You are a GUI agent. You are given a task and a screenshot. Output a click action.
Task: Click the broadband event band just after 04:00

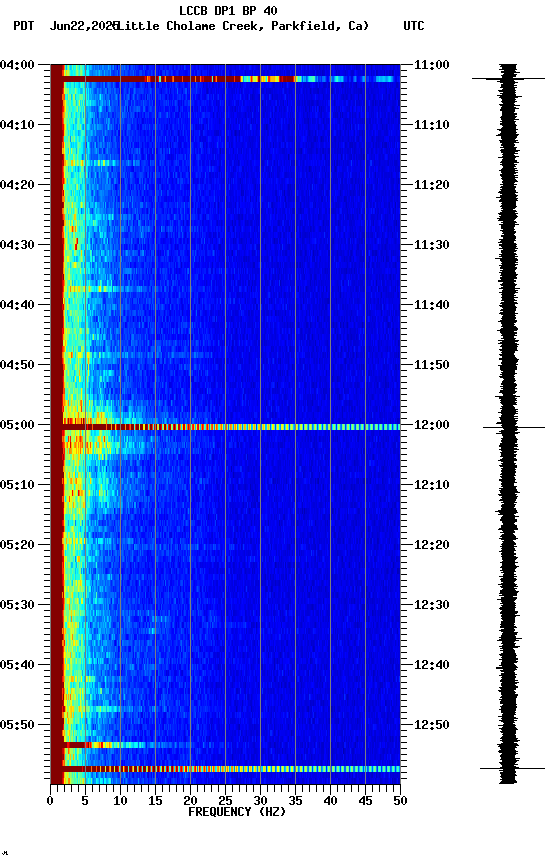(x=225, y=79)
